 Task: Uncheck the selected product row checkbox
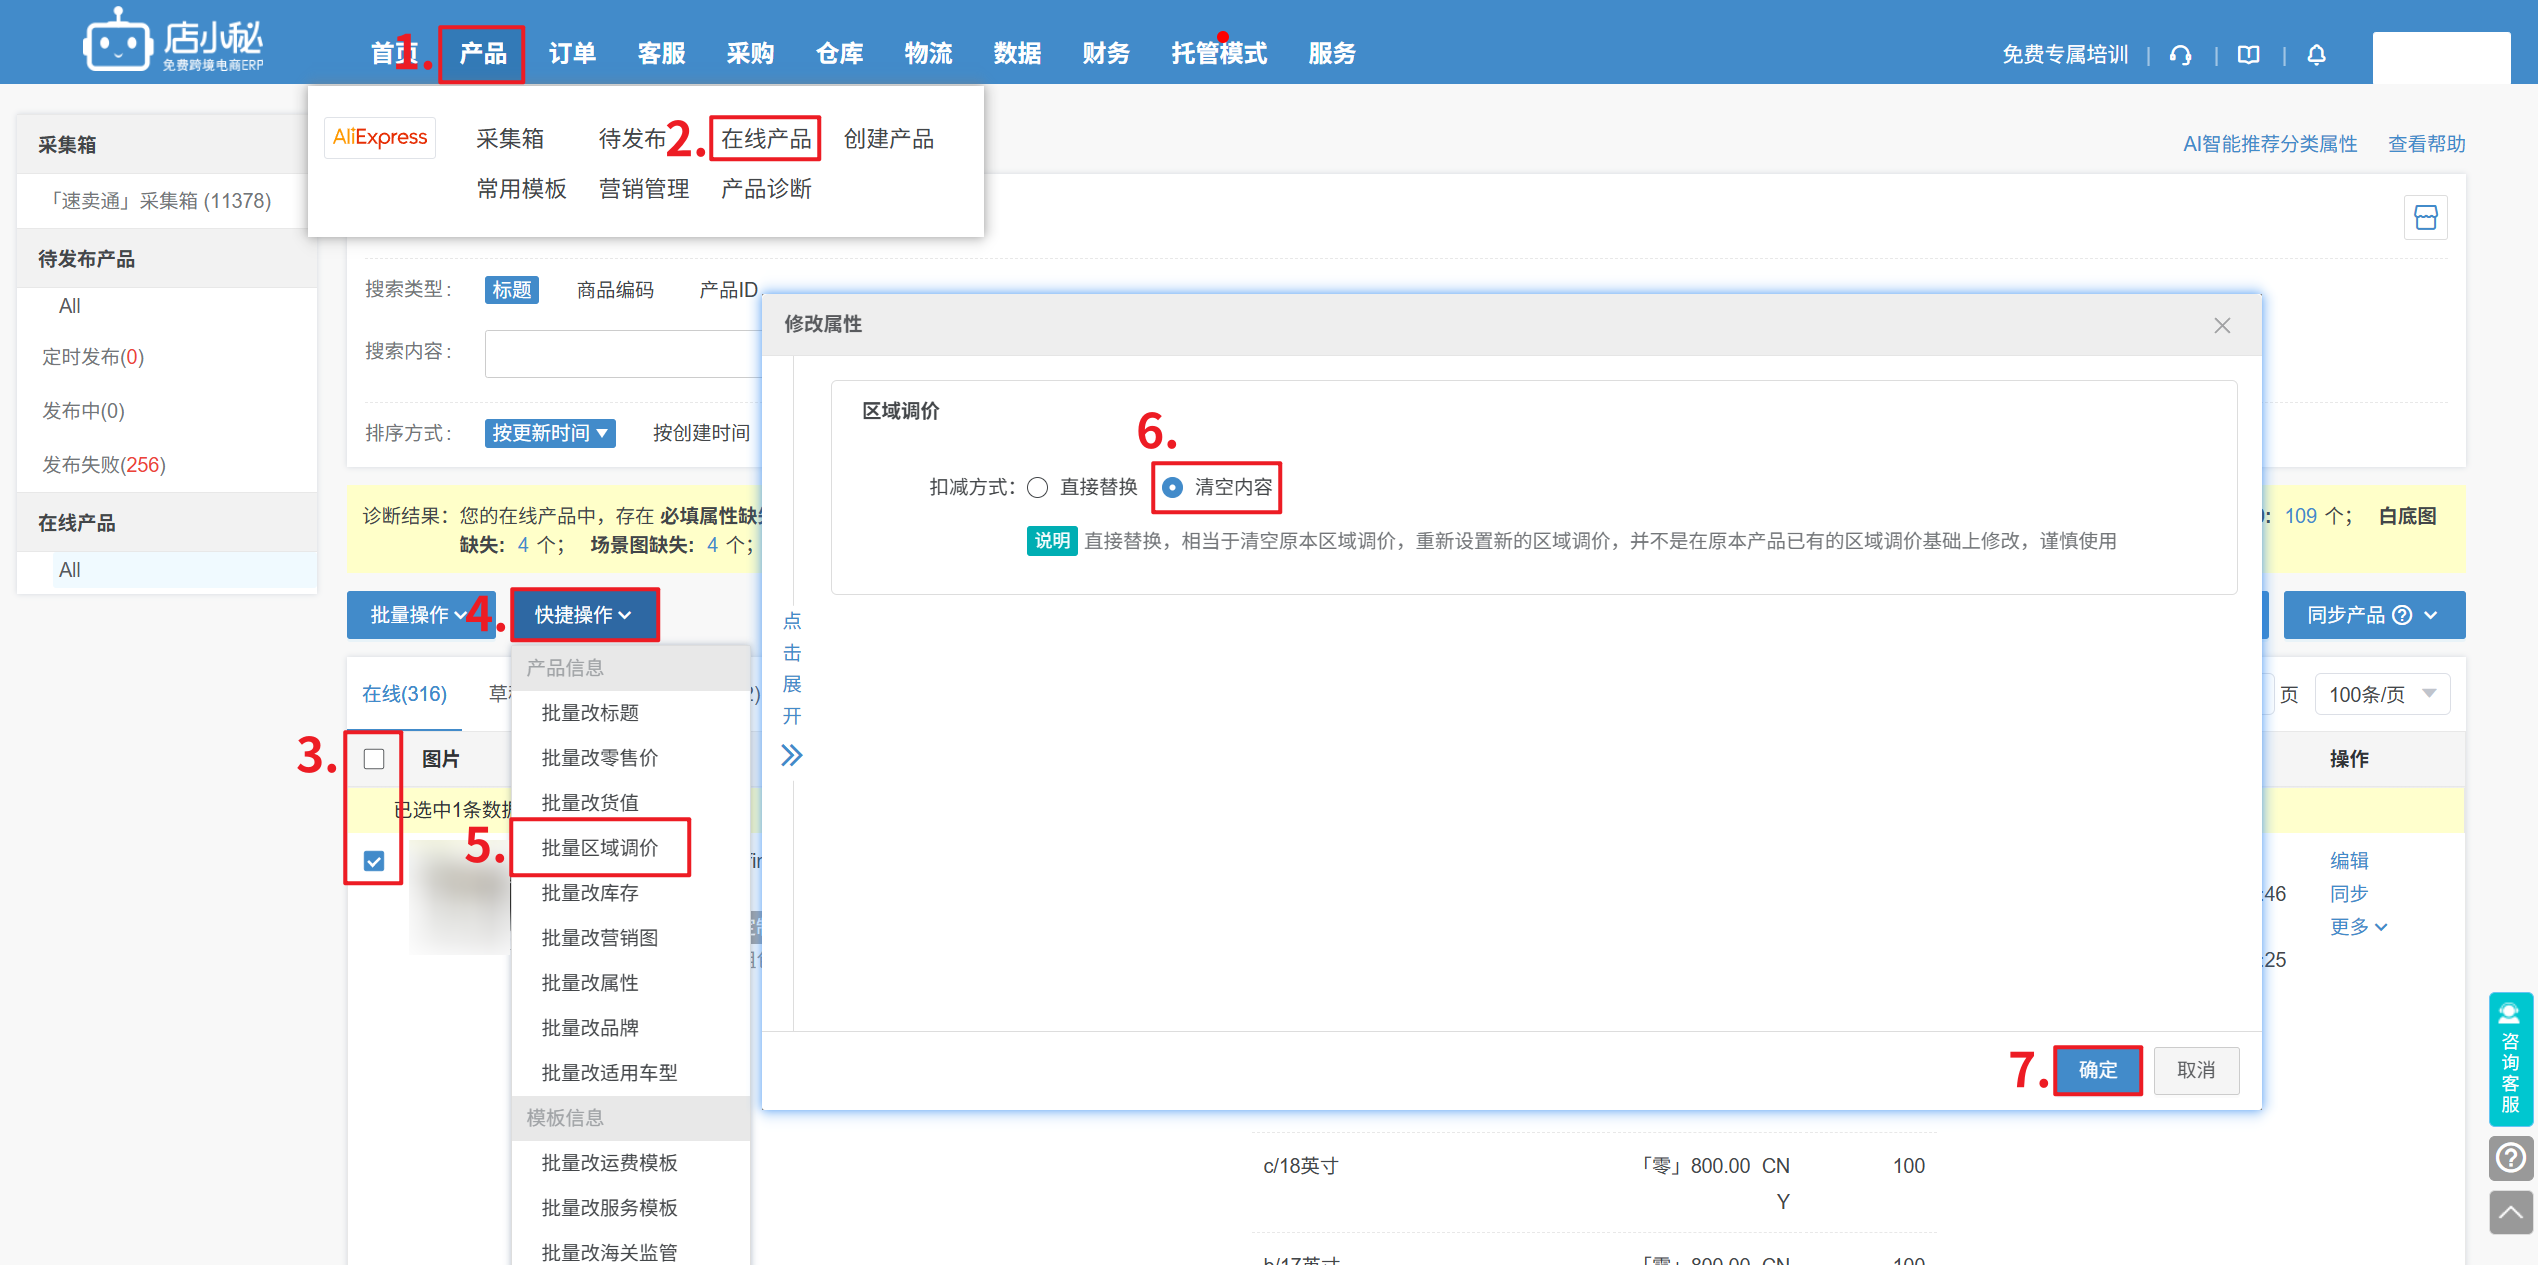tap(374, 861)
